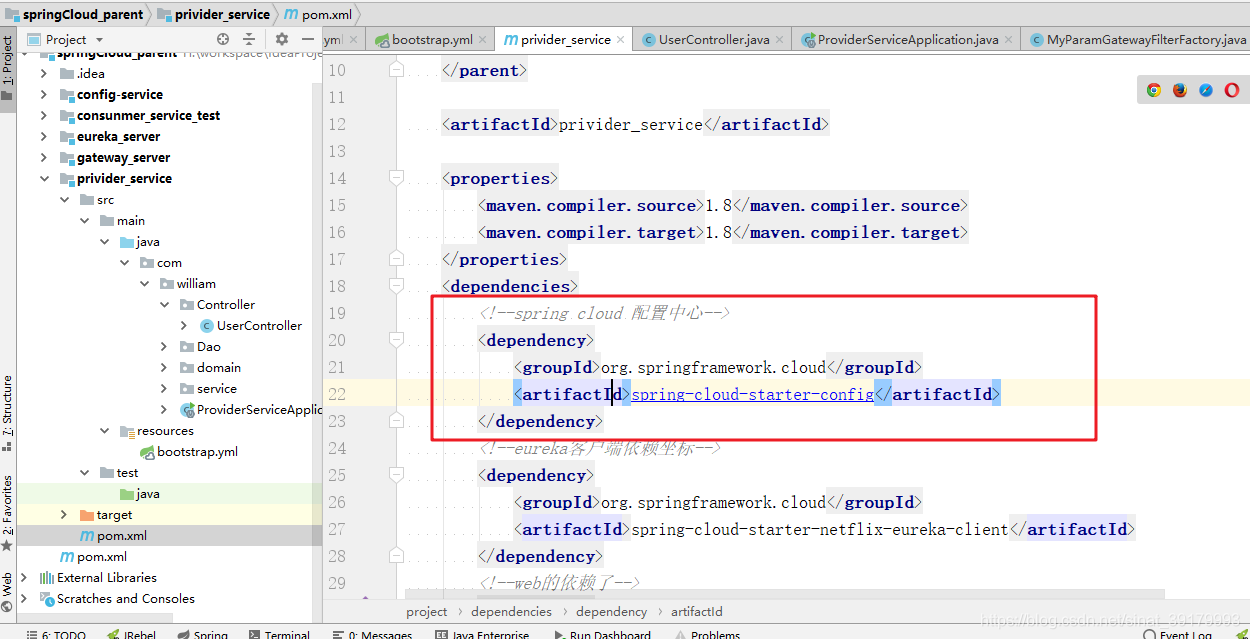Click 'dependencies' in the XML breadcrumb
The width and height of the screenshot is (1250, 639).
click(x=511, y=611)
